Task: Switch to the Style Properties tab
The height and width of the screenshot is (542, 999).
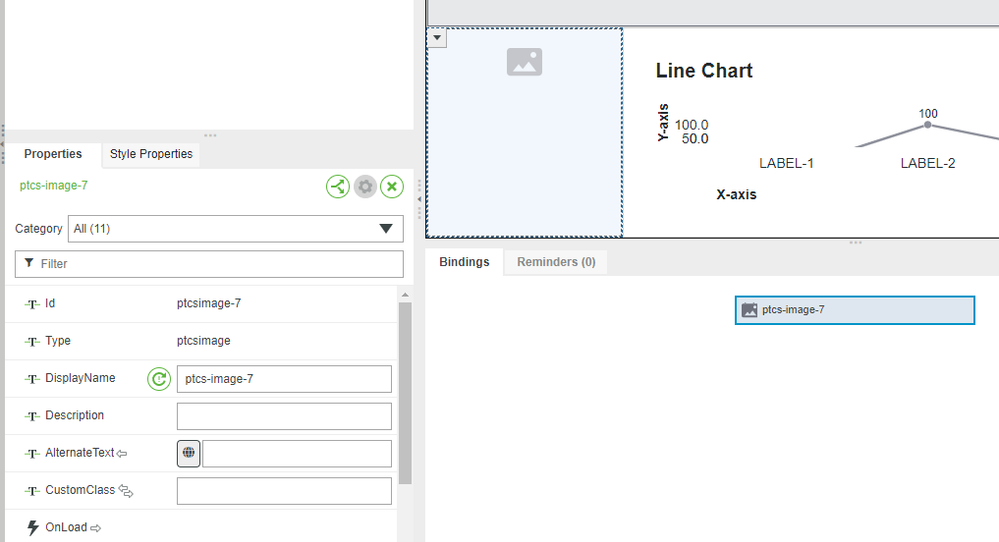Action: pyautogui.click(x=151, y=154)
